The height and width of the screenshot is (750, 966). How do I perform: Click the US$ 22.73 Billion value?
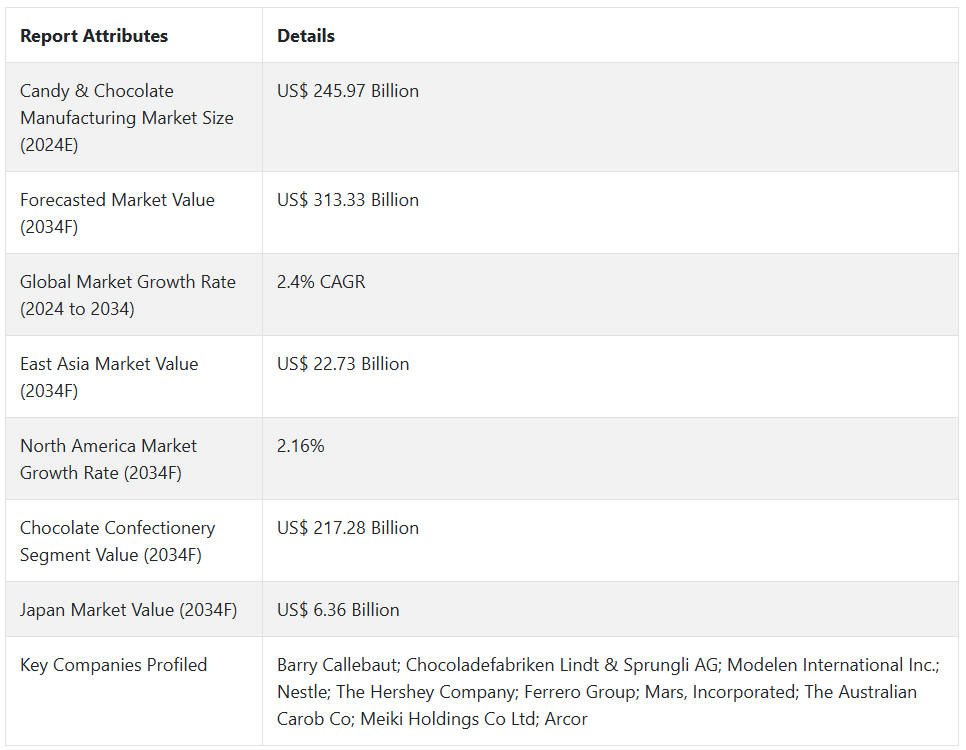click(343, 364)
